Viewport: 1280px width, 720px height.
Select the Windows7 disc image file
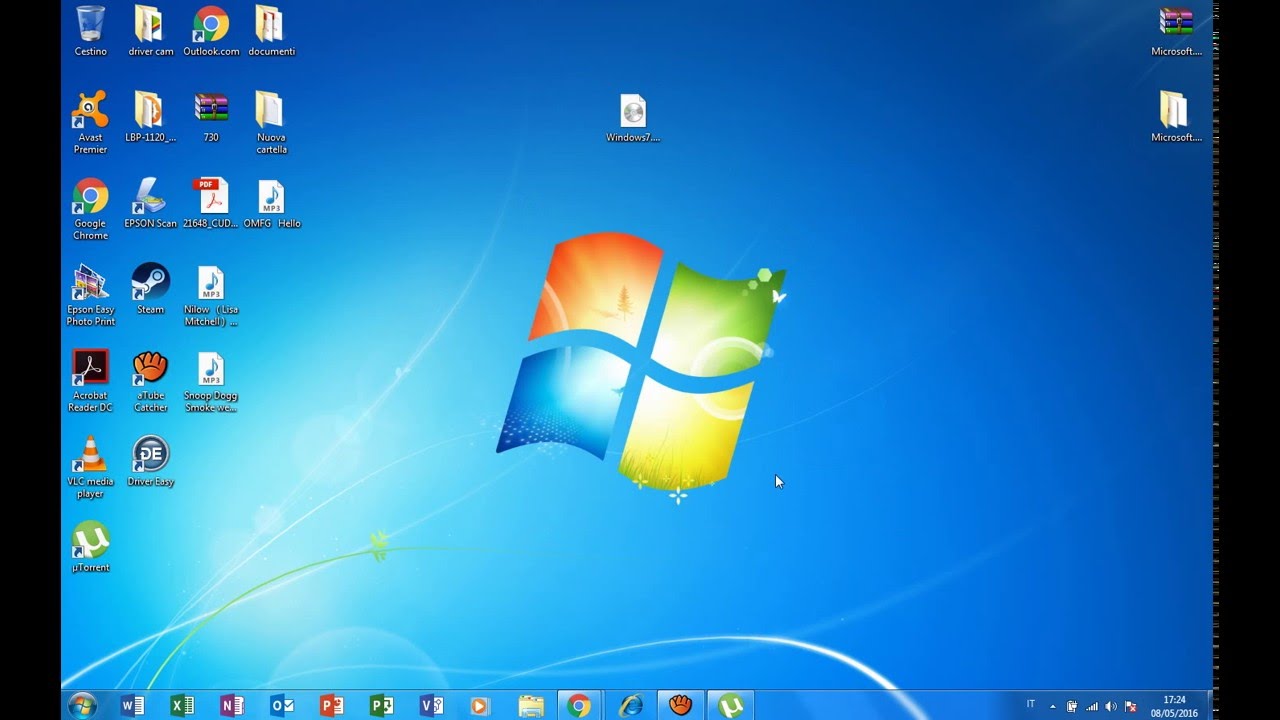633,117
